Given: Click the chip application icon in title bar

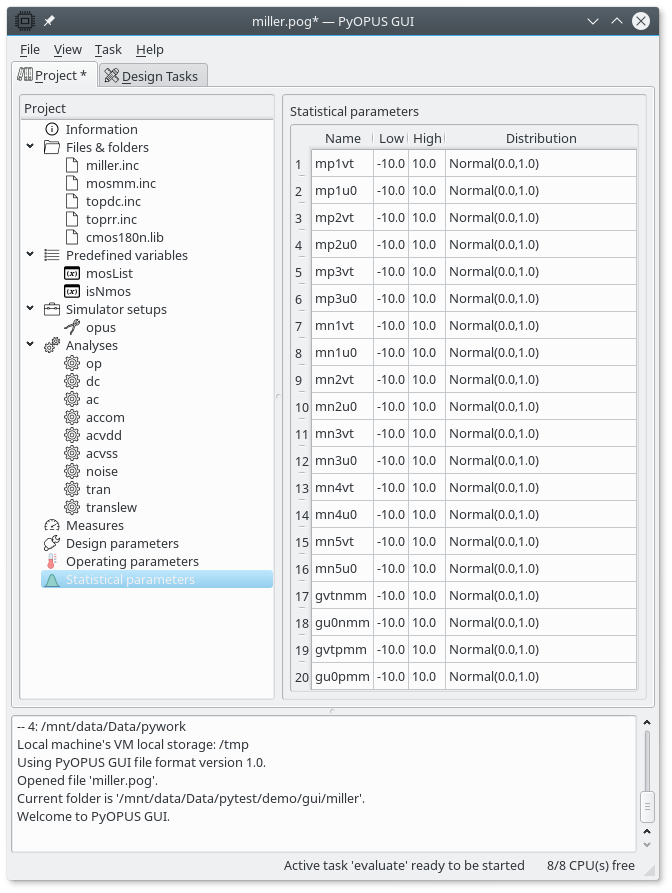Looking at the screenshot, I should point(24,21).
